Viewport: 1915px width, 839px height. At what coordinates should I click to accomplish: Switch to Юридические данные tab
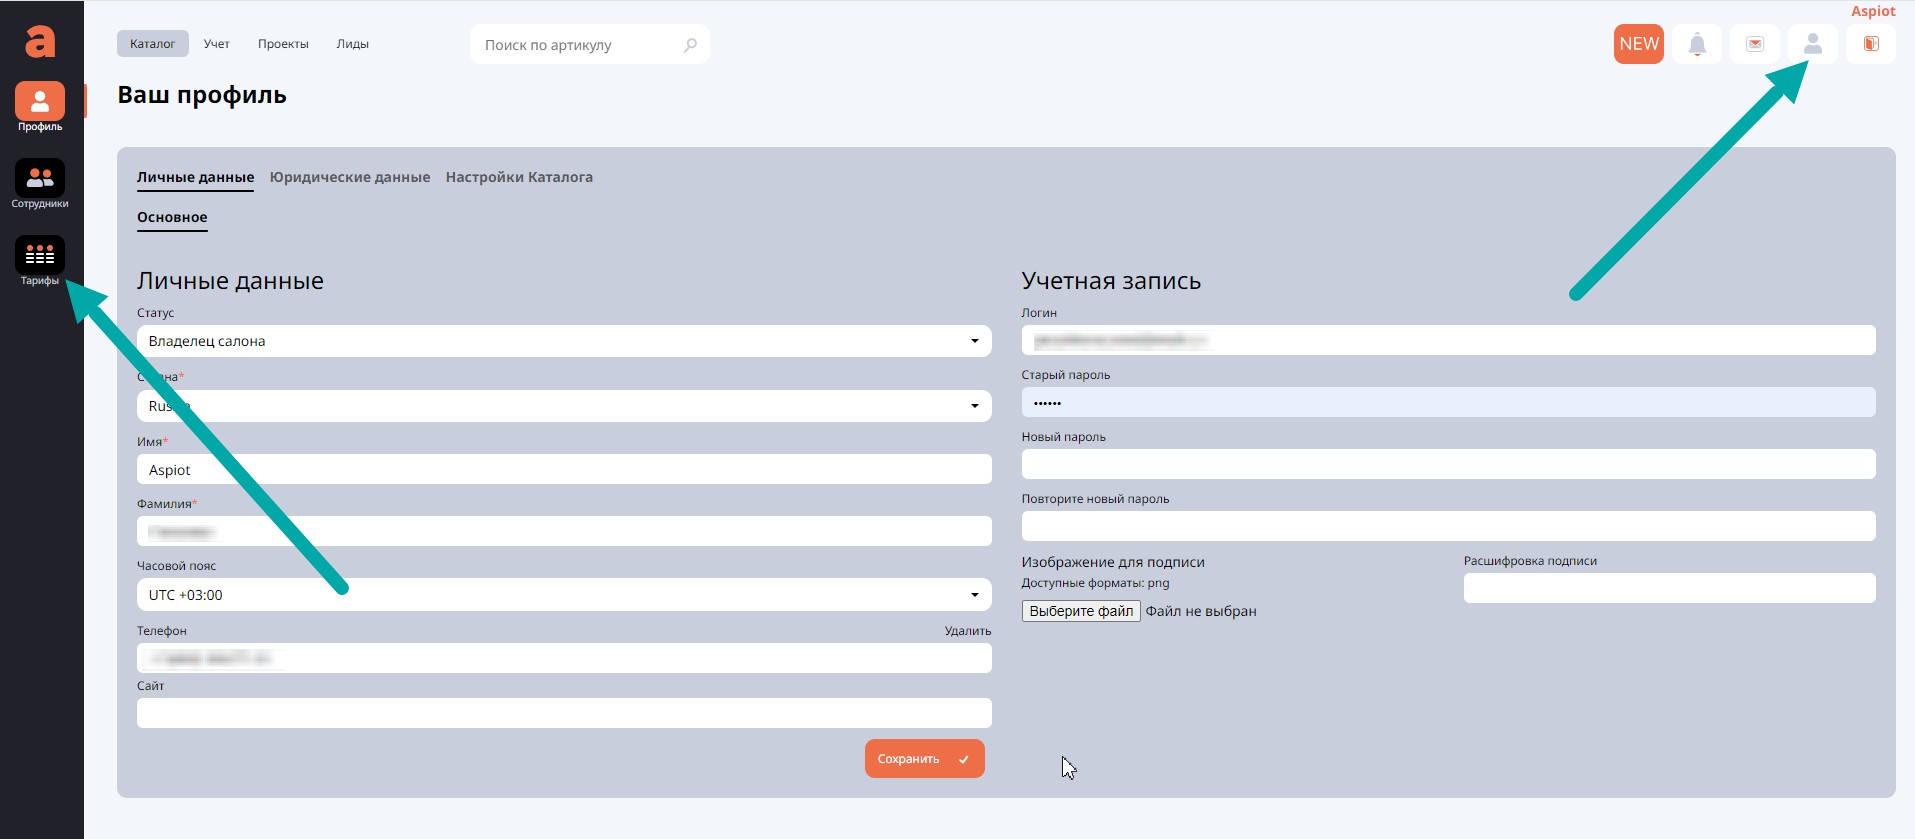349,177
